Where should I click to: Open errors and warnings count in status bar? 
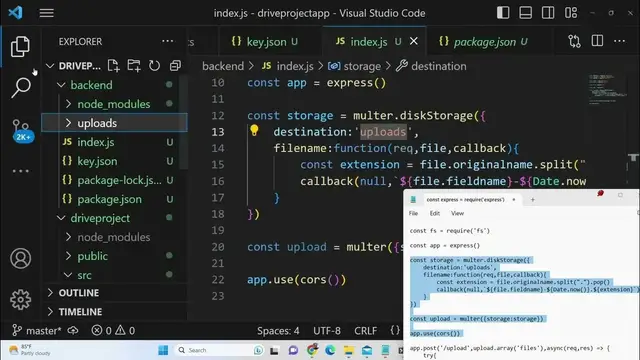tap(113, 330)
